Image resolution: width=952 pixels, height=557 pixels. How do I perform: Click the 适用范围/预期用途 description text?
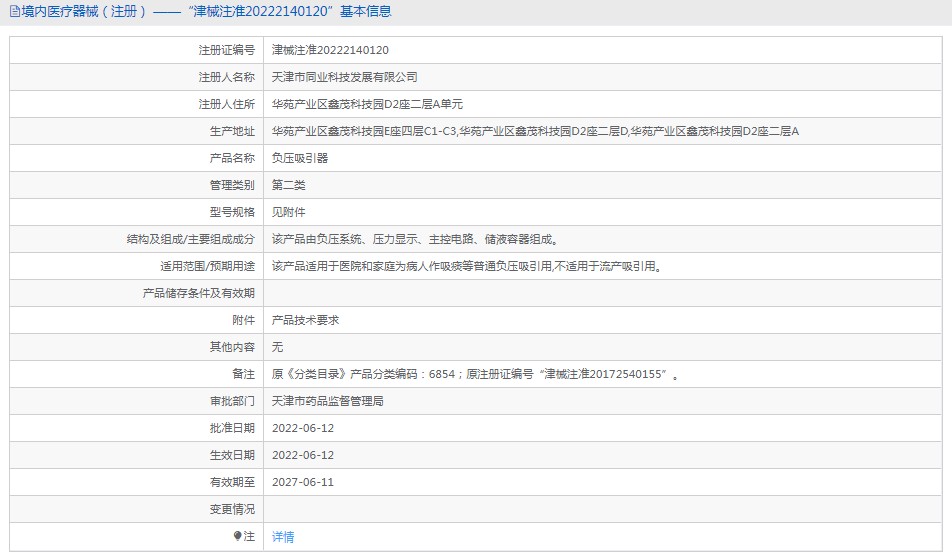(x=467, y=266)
